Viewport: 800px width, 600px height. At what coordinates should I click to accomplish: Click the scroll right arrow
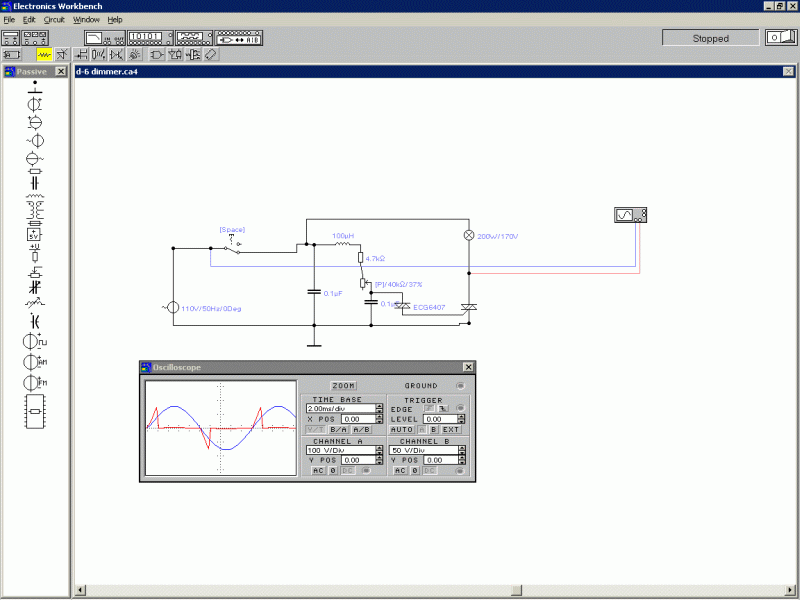(x=790, y=590)
